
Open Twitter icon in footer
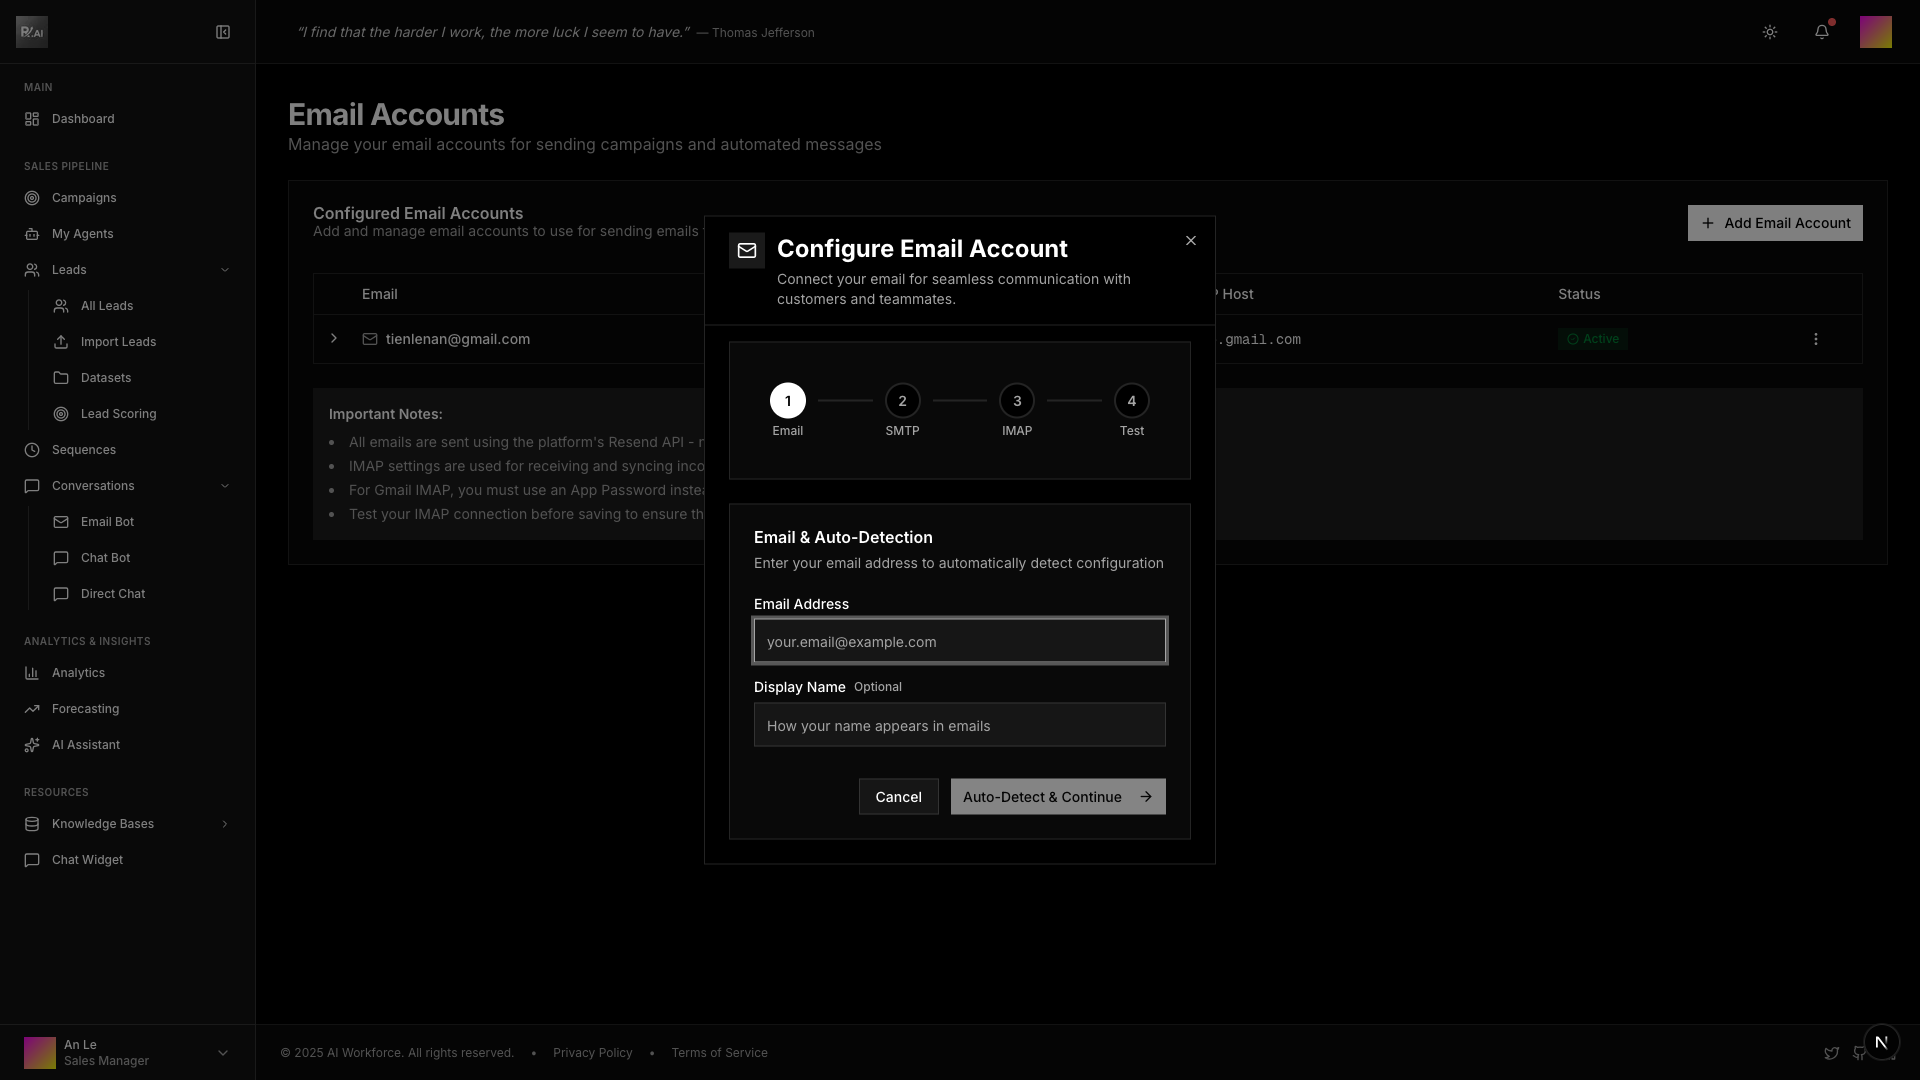(1831, 1053)
